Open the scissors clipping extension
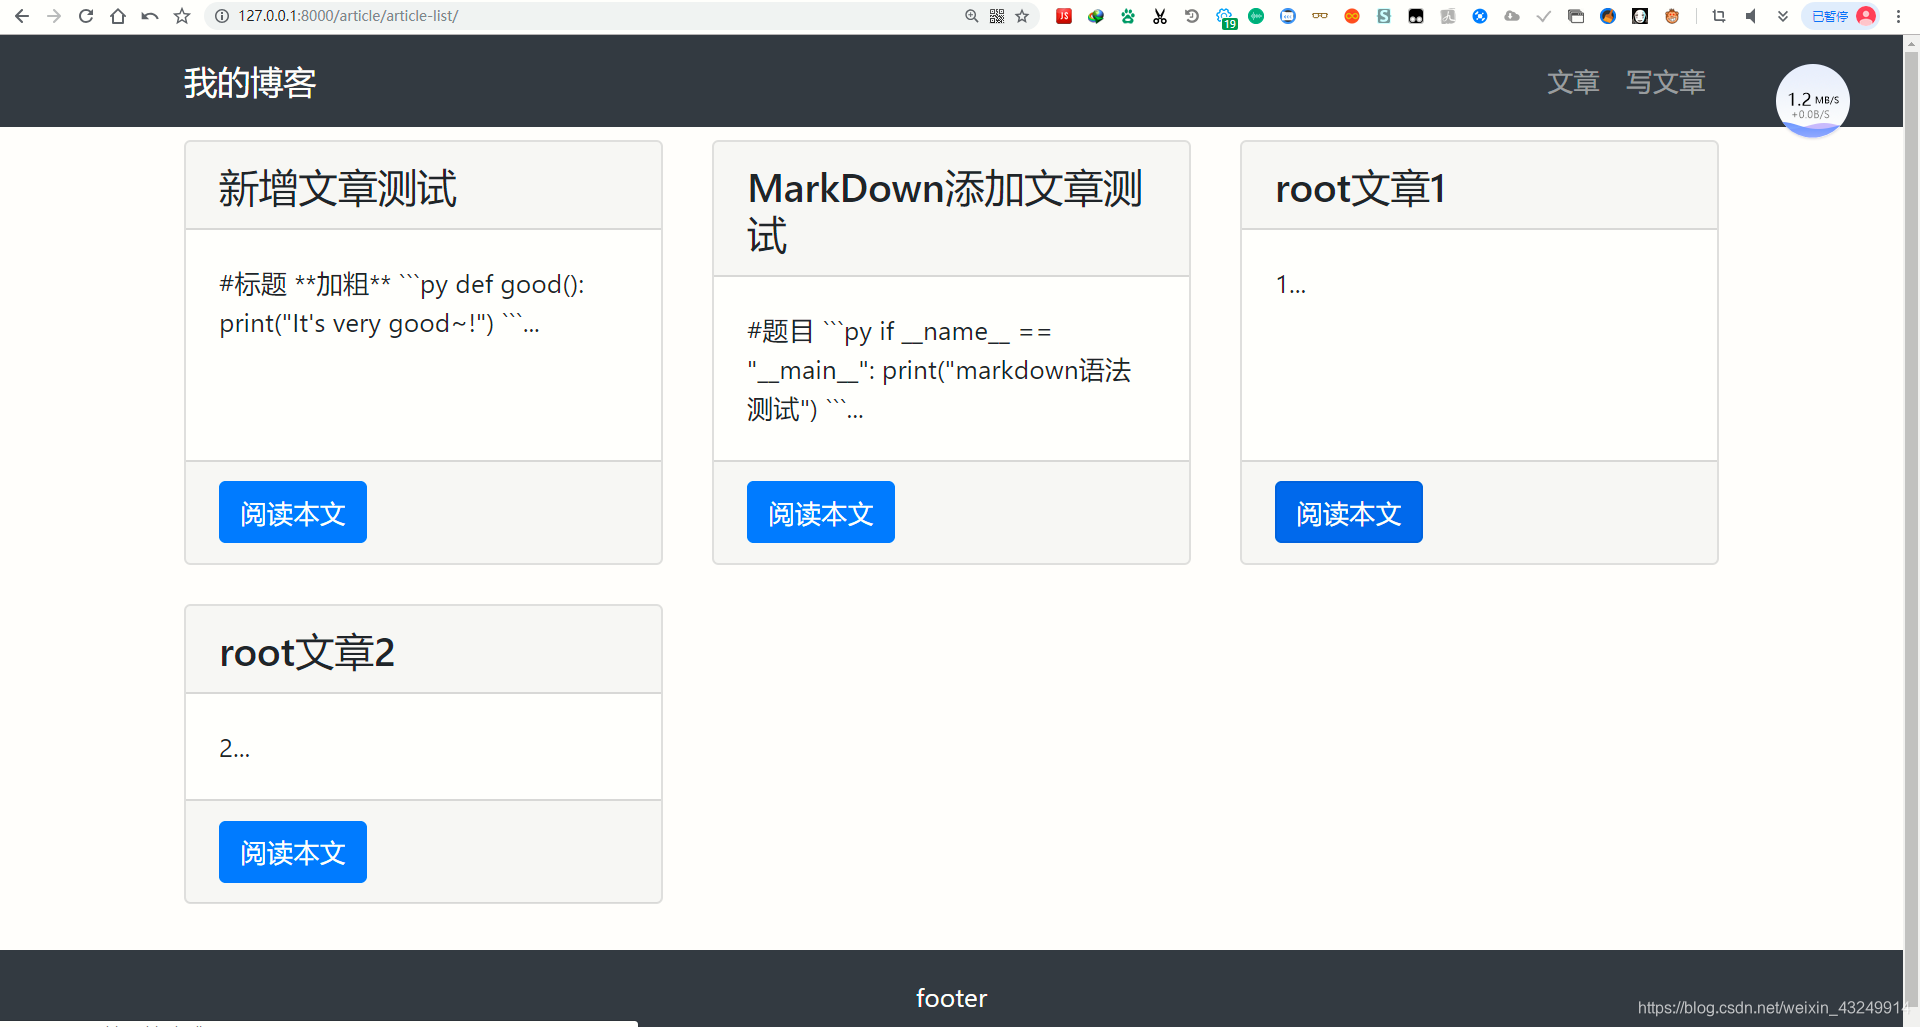 tap(1160, 16)
